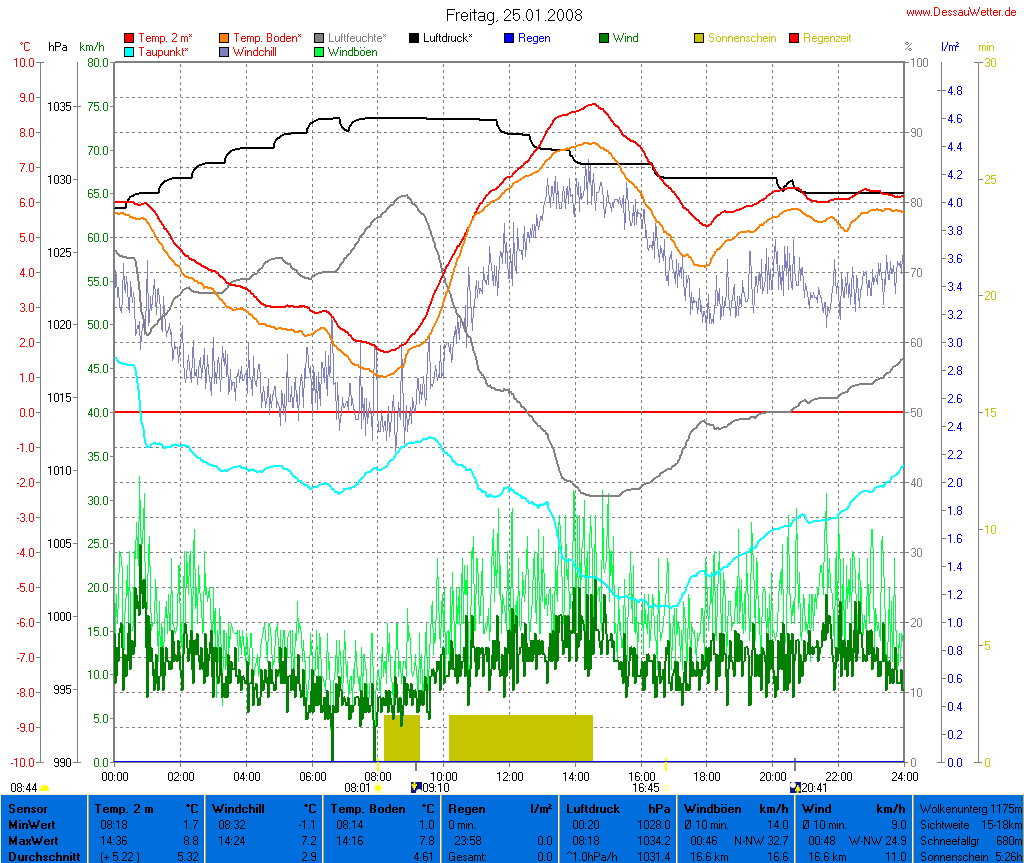Click the Windchill legend label
Viewport: 1024px width, 863px height.
[256, 51]
